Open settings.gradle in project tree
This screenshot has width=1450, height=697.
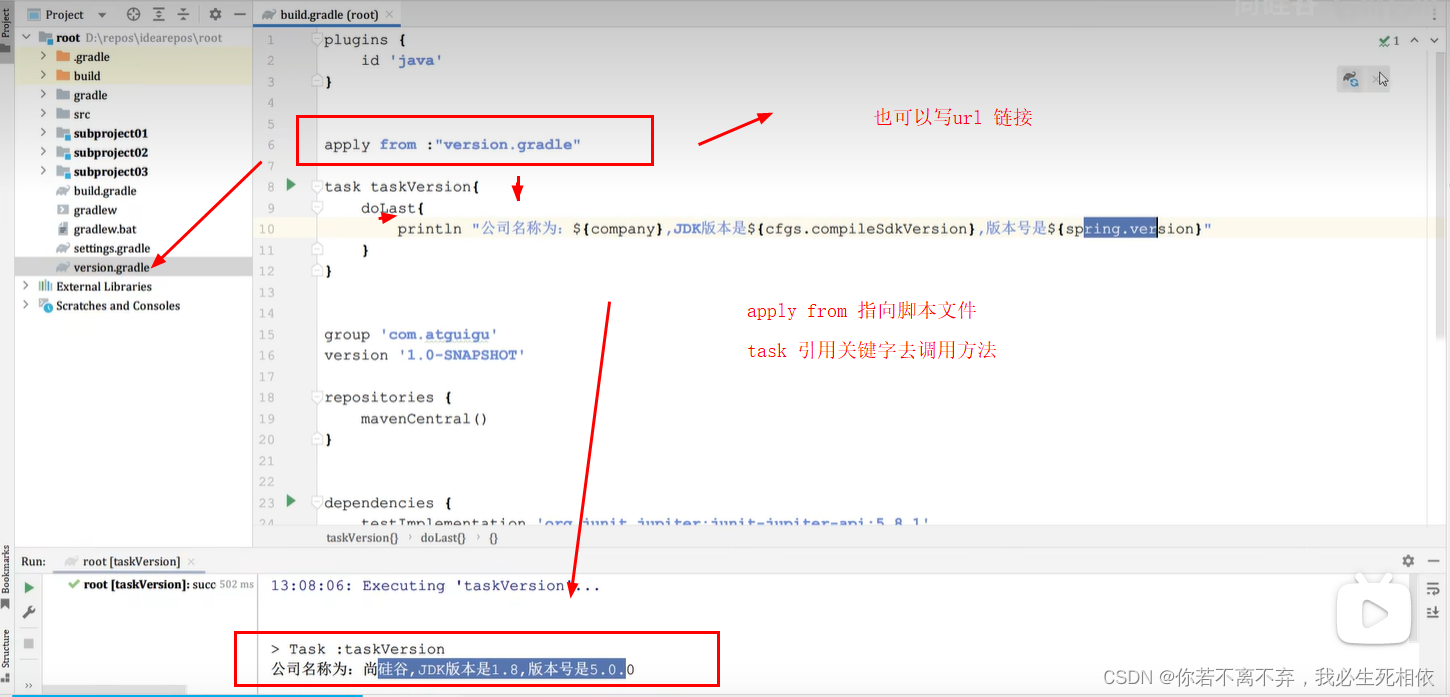pyautogui.click(x=112, y=248)
